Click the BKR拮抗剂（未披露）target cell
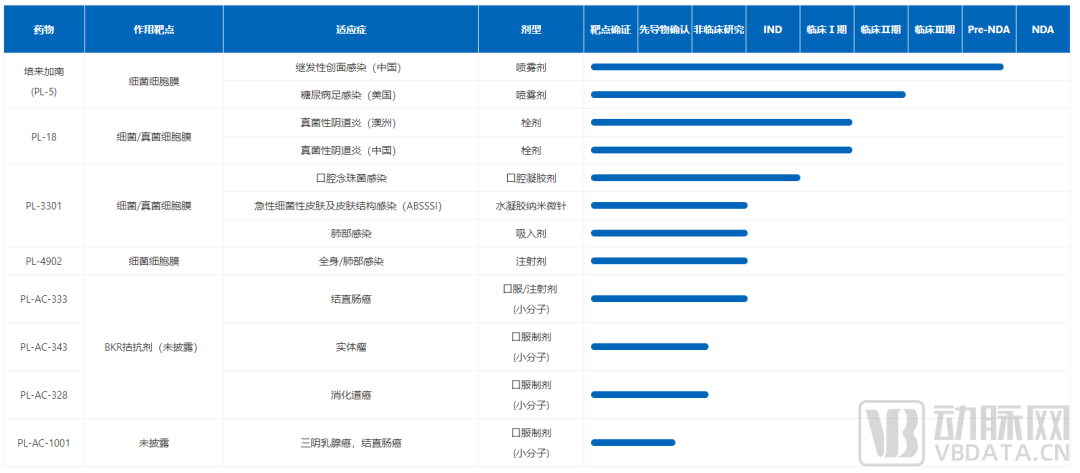Image resolution: width=1080 pixels, height=473 pixels. [x=154, y=347]
